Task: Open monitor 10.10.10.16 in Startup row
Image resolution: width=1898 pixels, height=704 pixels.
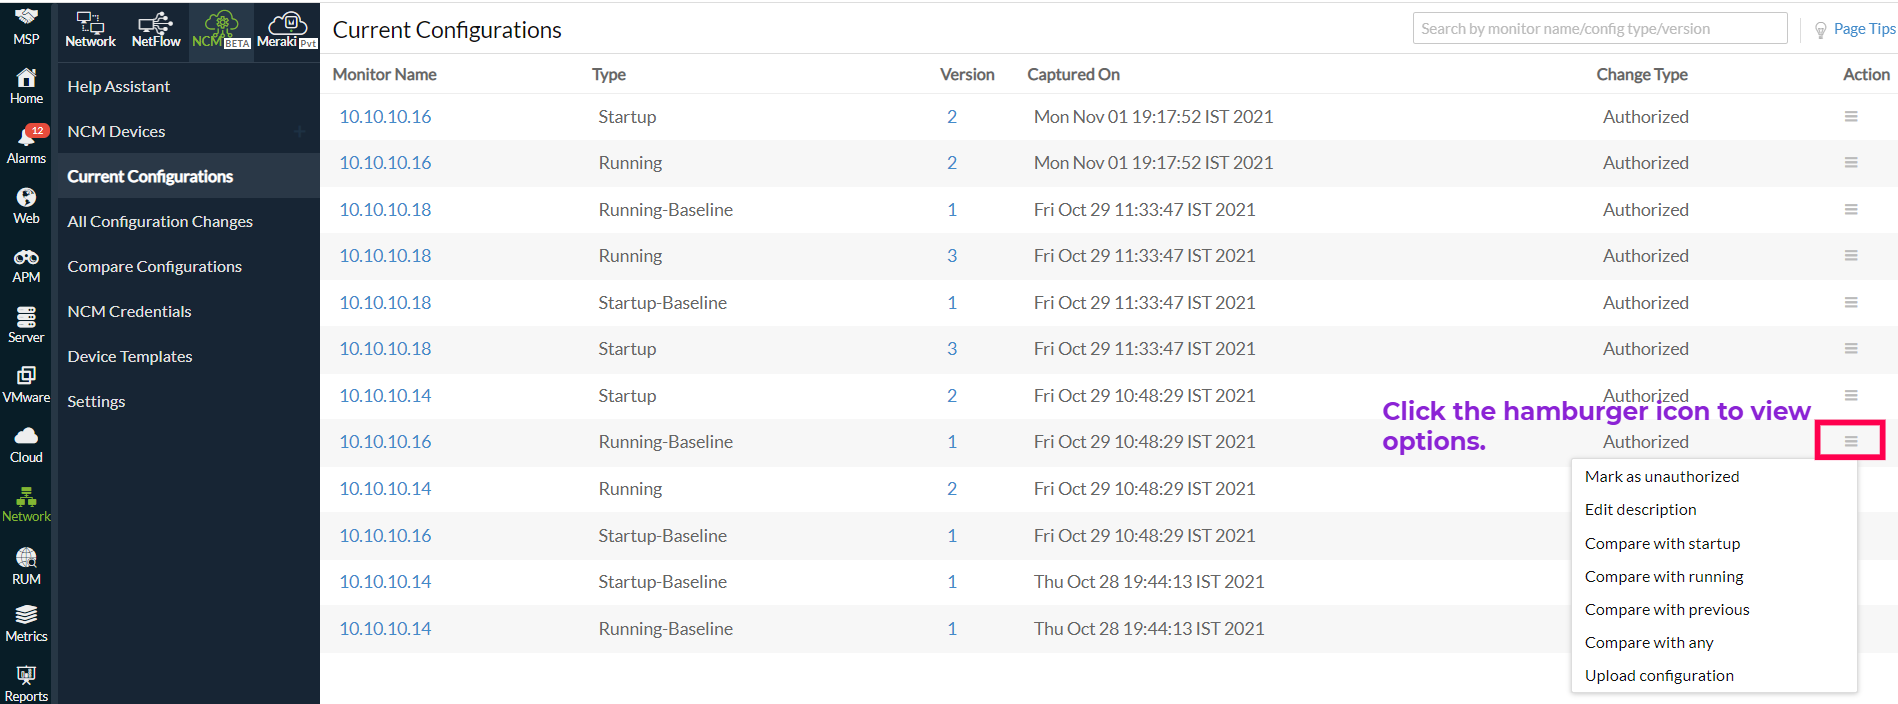Action: click(385, 116)
